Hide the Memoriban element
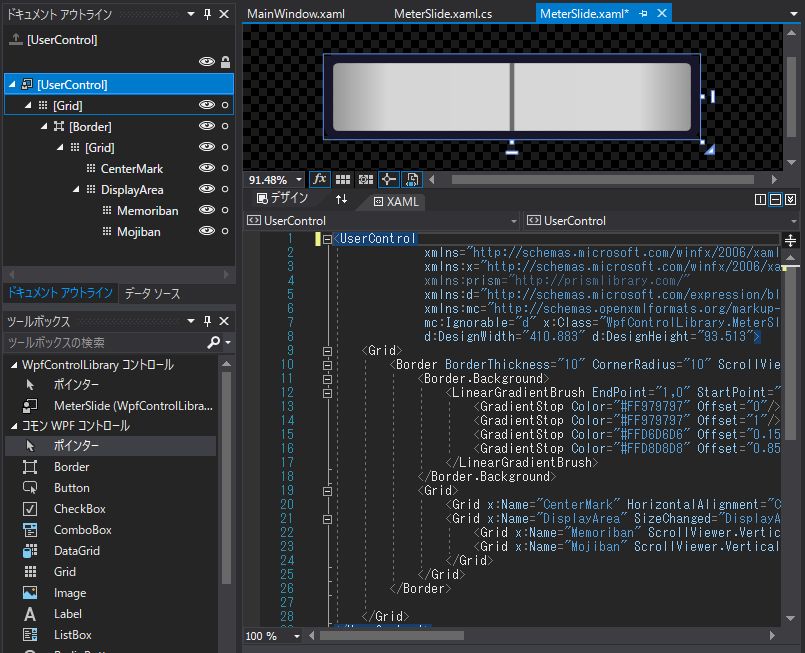The image size is (805, 653). (x=206, y=210)
